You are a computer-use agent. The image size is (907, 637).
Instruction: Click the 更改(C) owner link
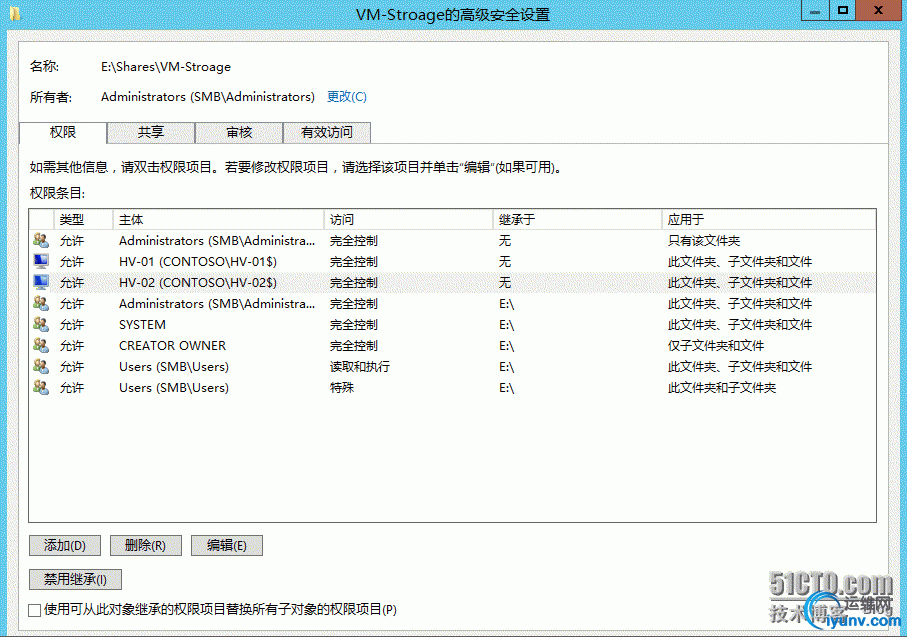[347, 97]
